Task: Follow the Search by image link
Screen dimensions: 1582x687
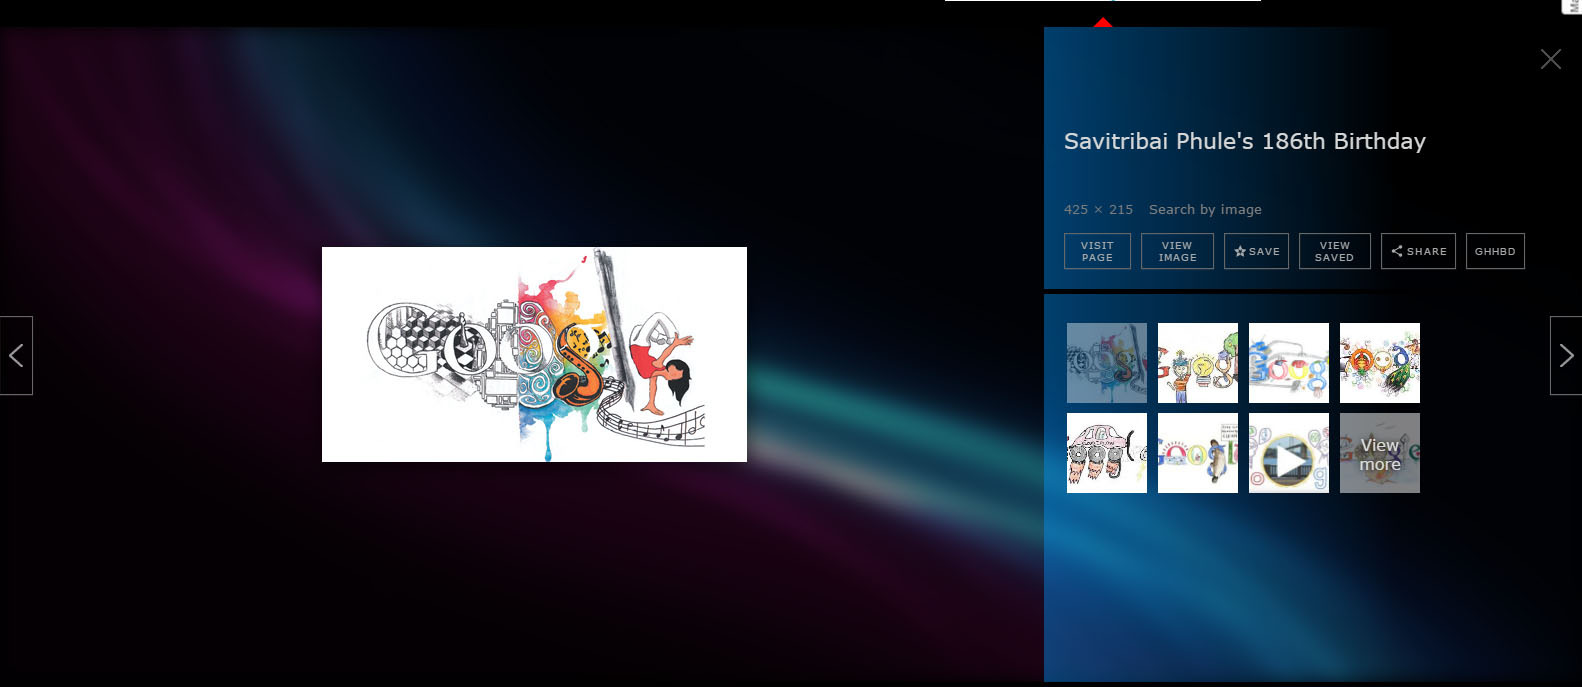Action: [x=1205, y=209]
